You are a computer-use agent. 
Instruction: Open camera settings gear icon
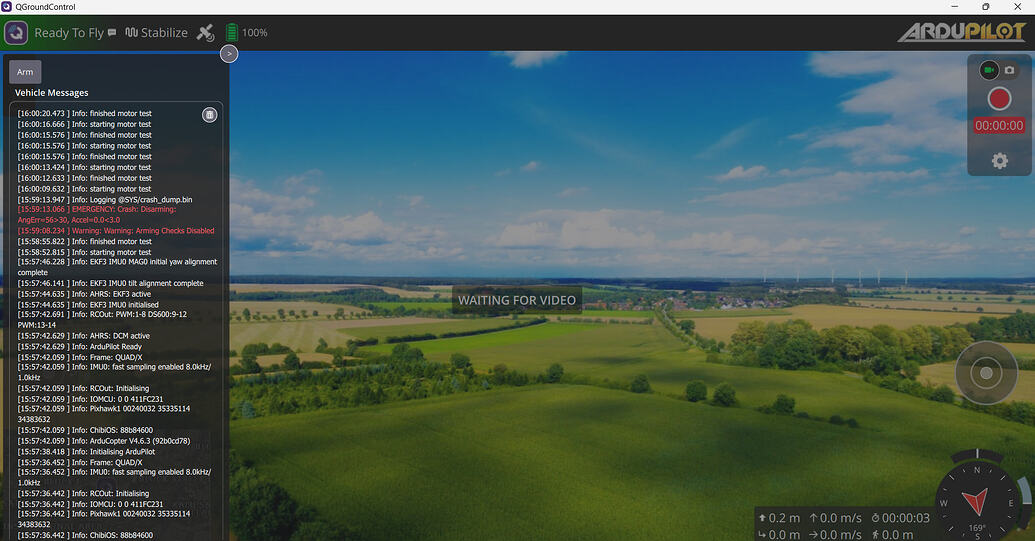coord(1000,160)
